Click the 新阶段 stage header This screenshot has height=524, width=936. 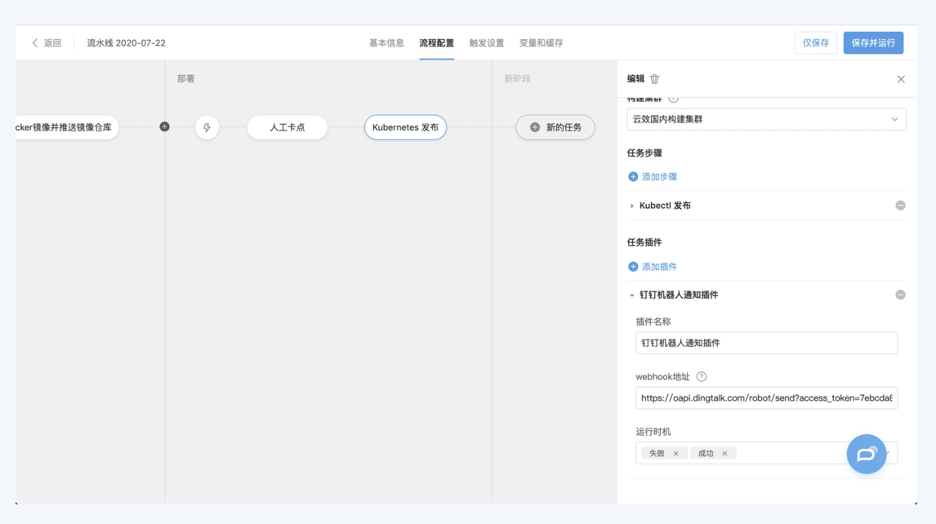coord(517,79)
